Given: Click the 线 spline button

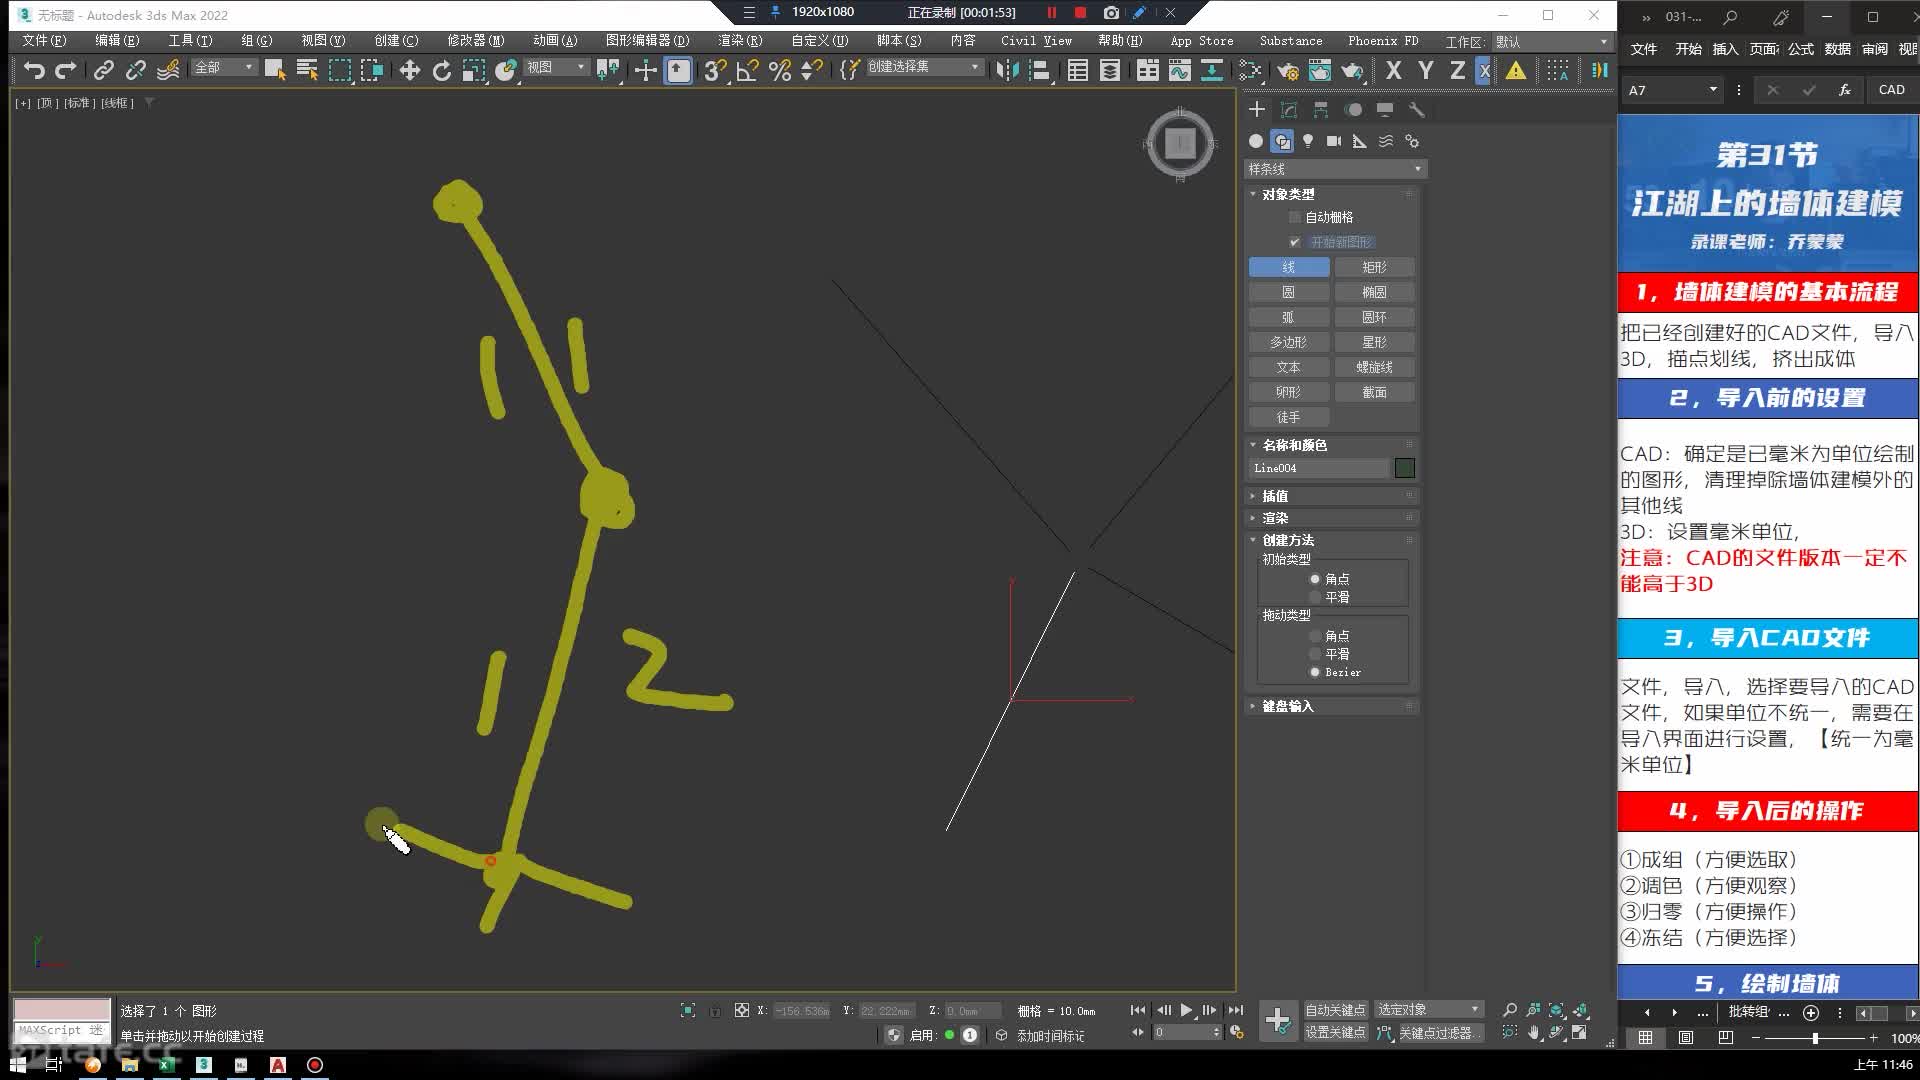Looking at the screenshot, I should [x=1289, y=267].
